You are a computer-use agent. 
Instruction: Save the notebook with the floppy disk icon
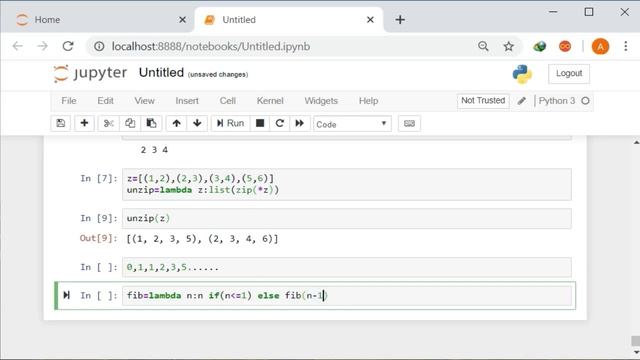pos(61,123)
